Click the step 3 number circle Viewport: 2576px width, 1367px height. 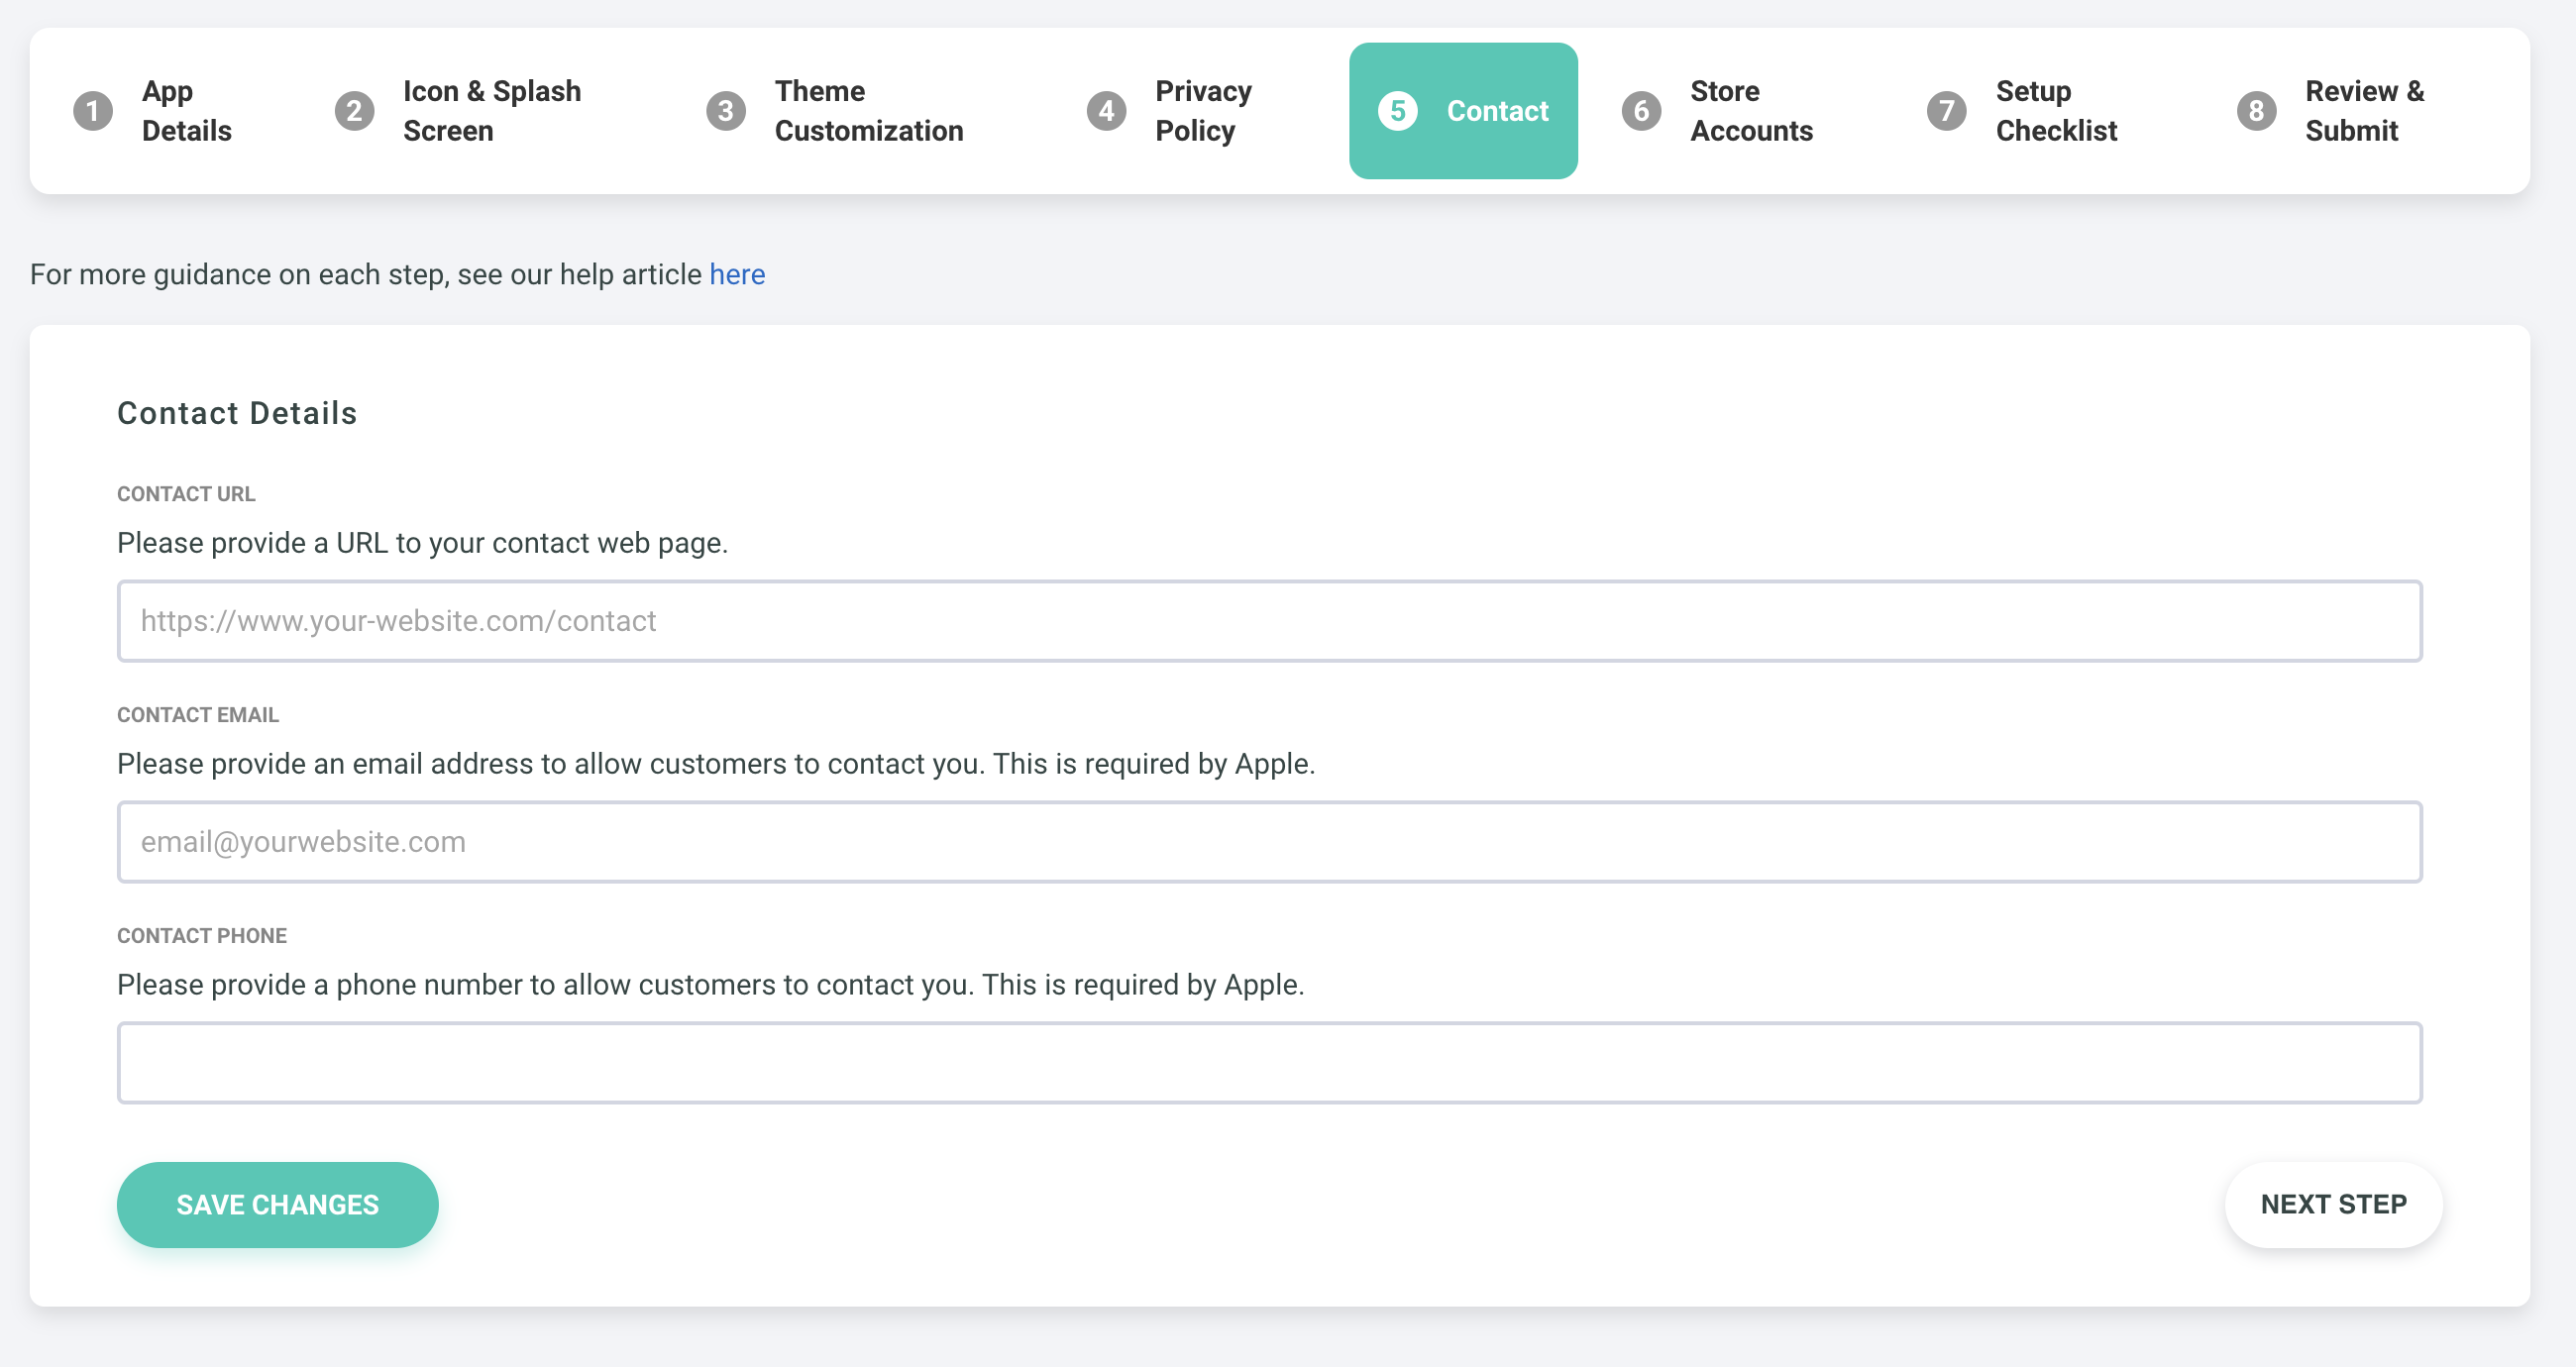(726, 111)
